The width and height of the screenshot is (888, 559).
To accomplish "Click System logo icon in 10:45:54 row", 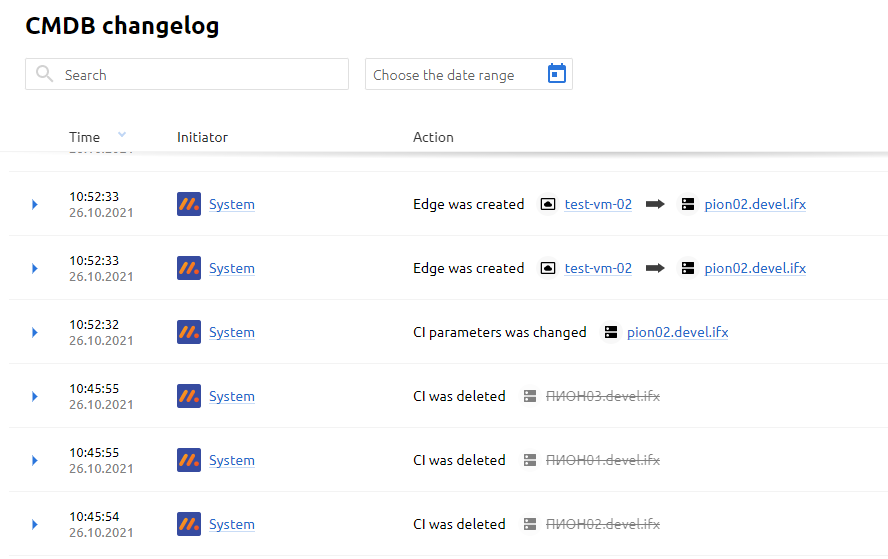I will pyautogui.click(x=189, y=524).
